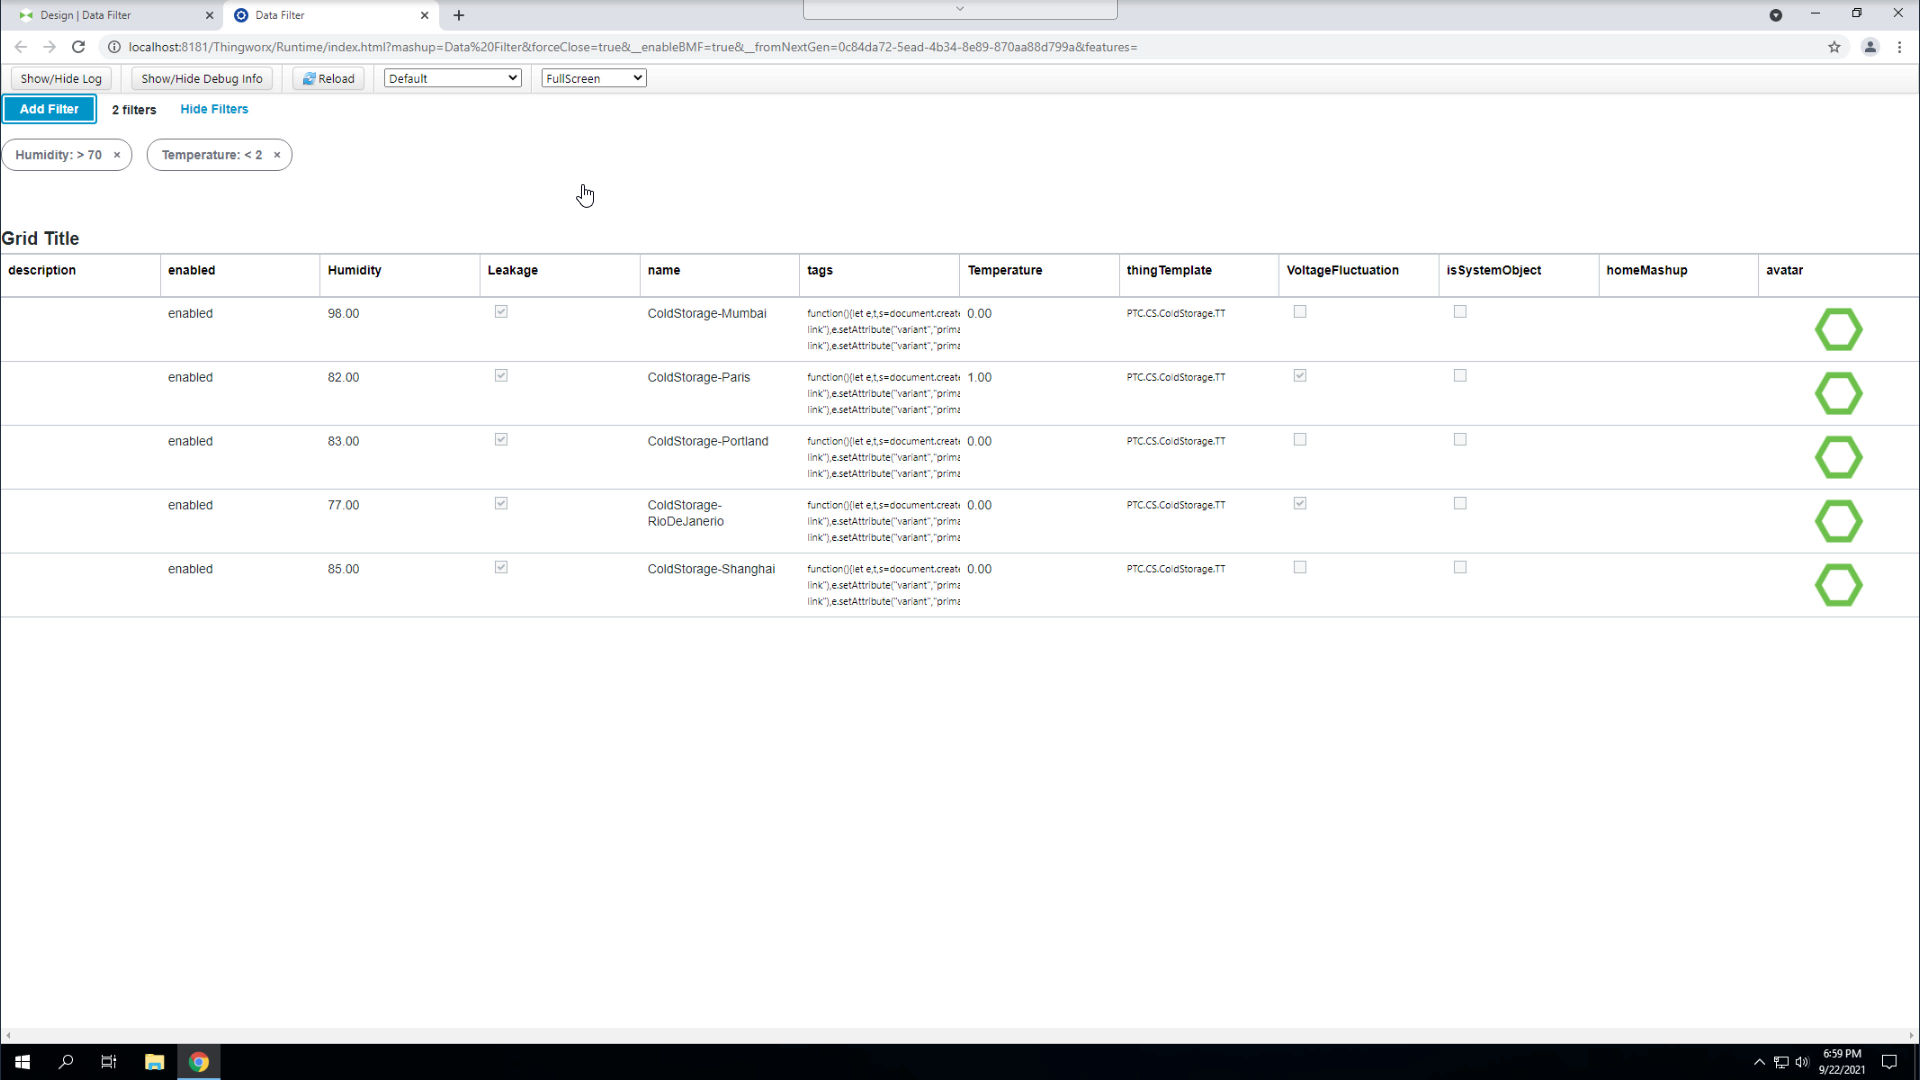Toggle Leakage checkbox for ColdStorage-Paris

(501, 376)
